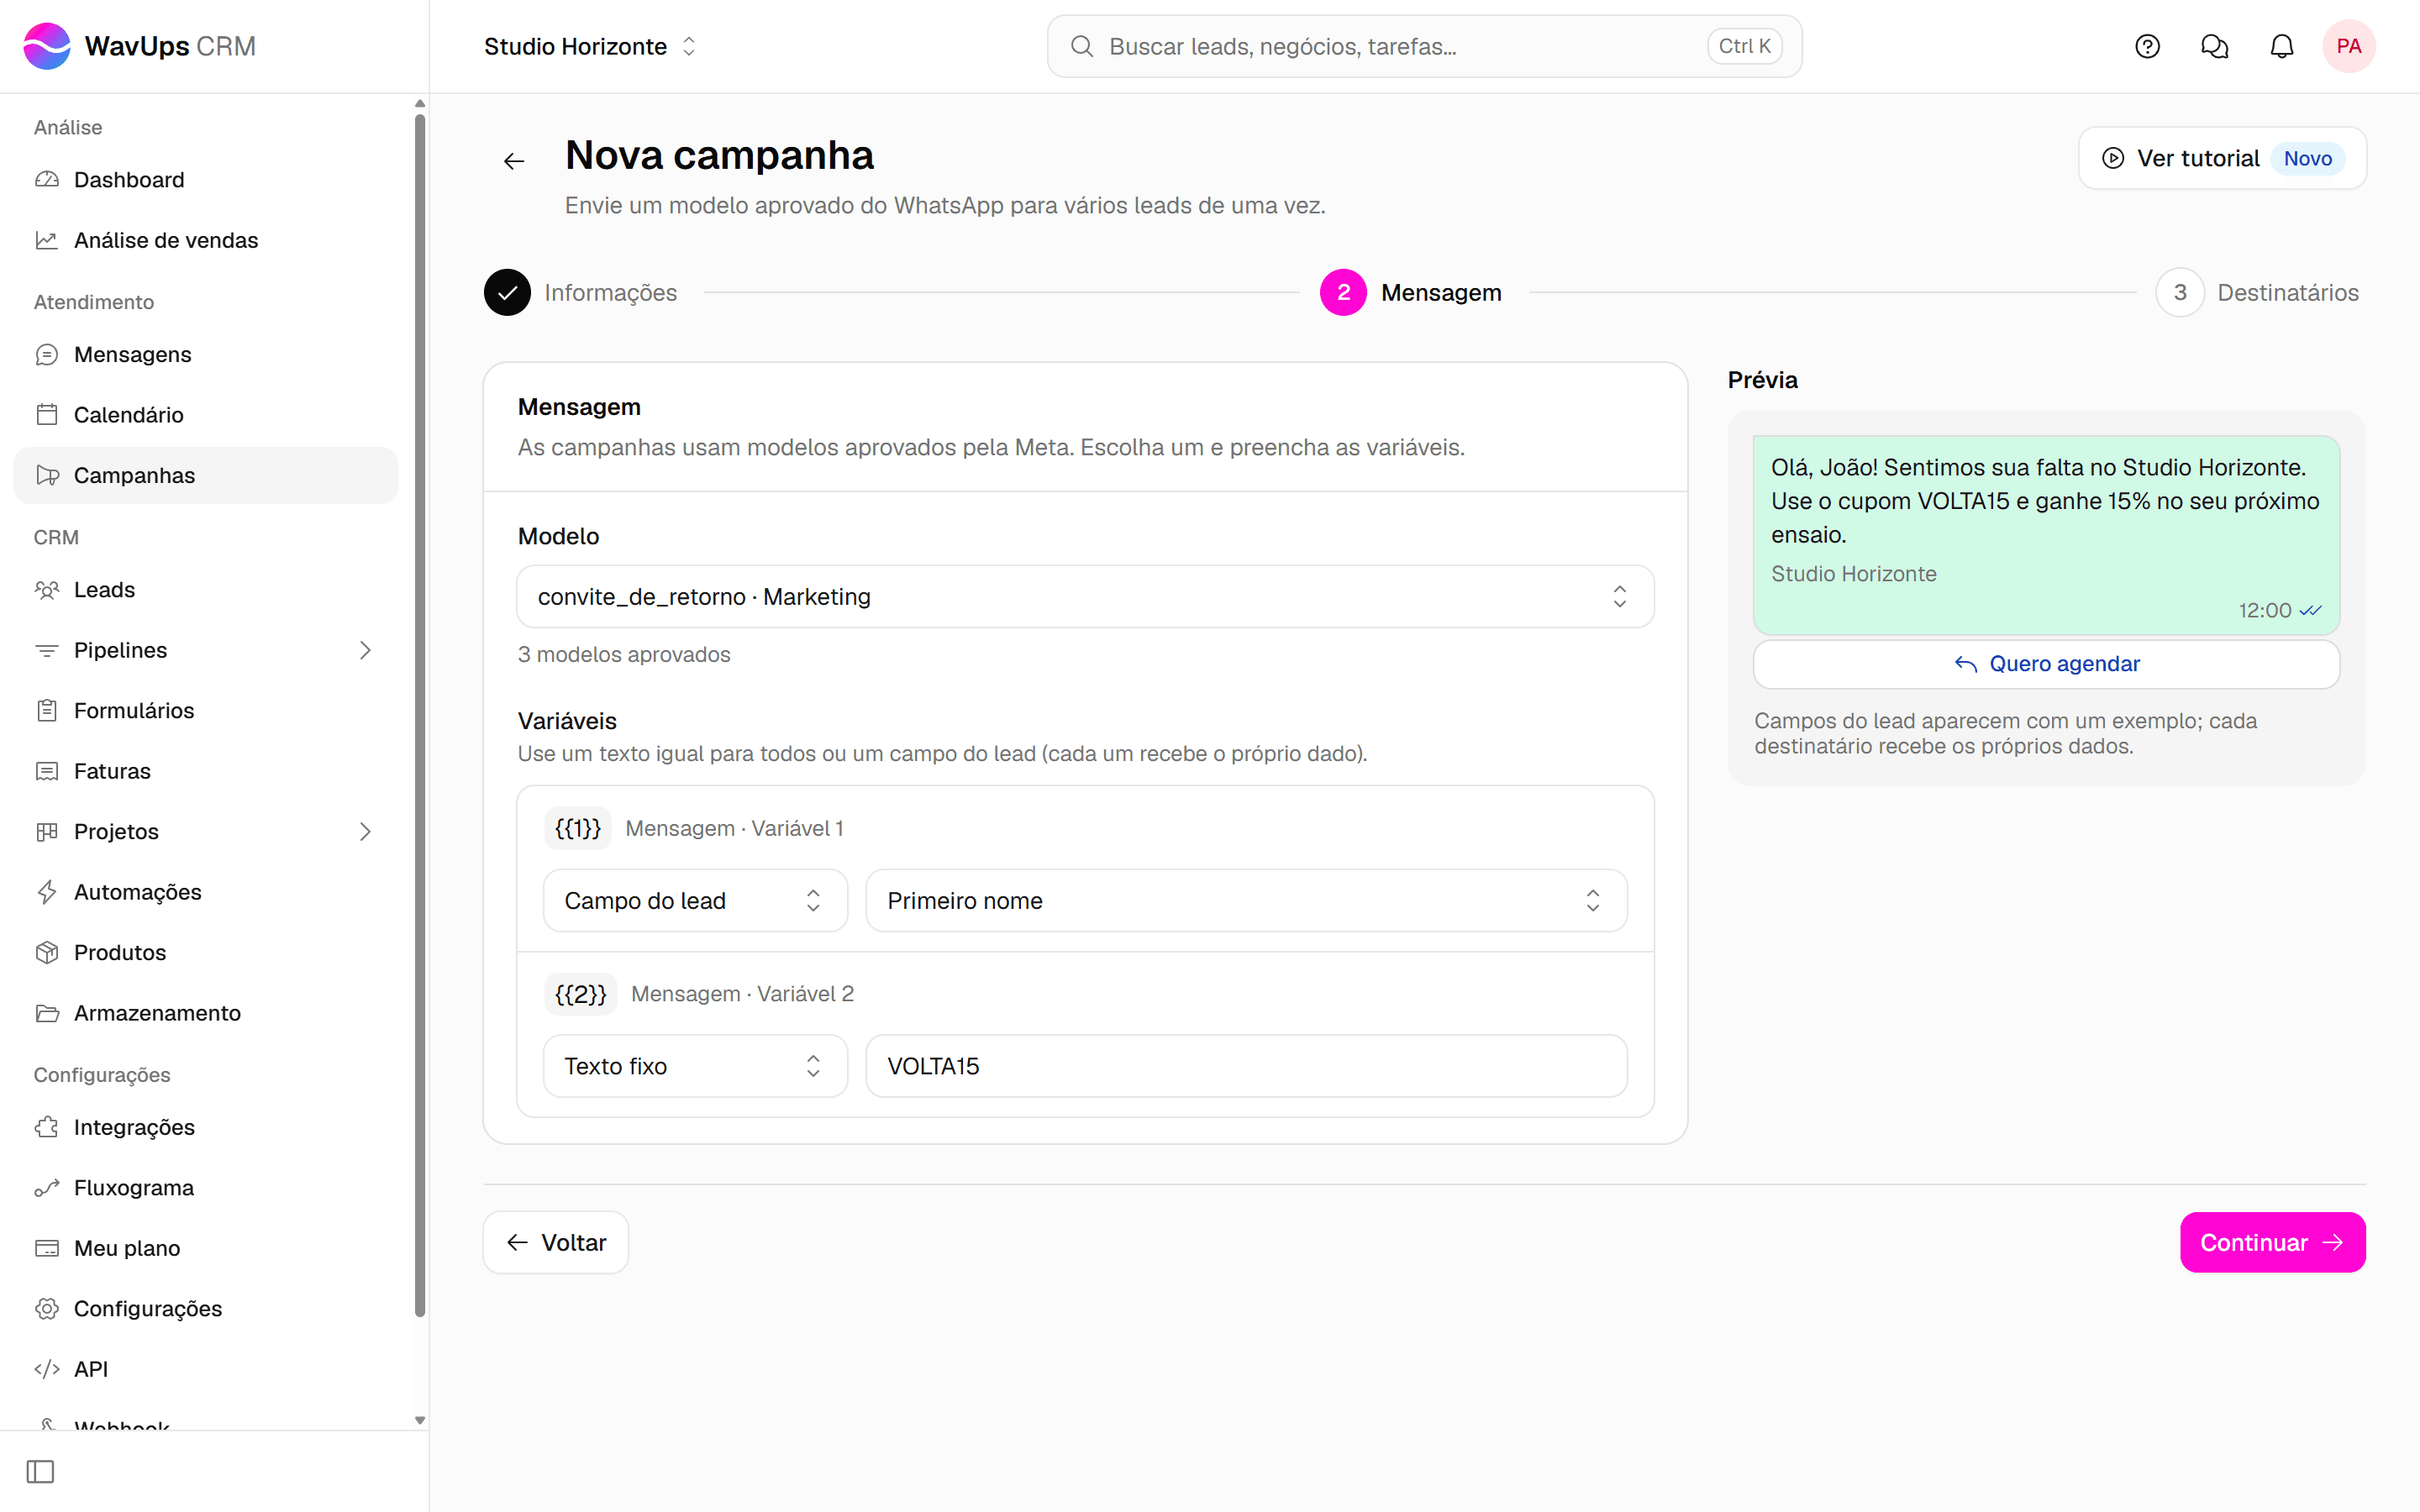Click the play icon in Ver tutorial
This screenshot has width=2420, height=1512.
tap(2112, 158)
